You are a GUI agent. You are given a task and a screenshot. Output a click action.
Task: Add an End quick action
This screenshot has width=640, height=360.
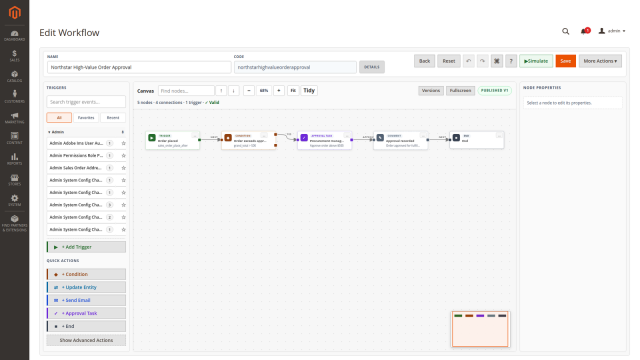(x=86, y=326)
